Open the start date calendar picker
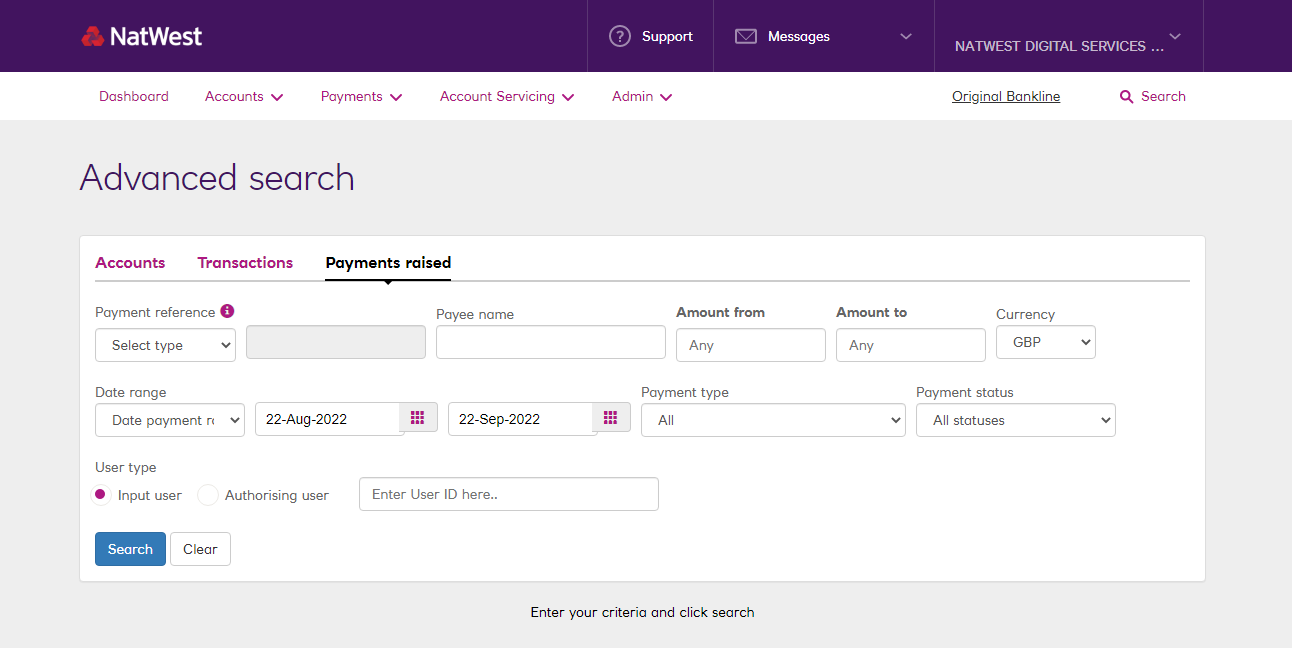Image resolution: width=1292 pixels, height=648 pixels. 418,418
